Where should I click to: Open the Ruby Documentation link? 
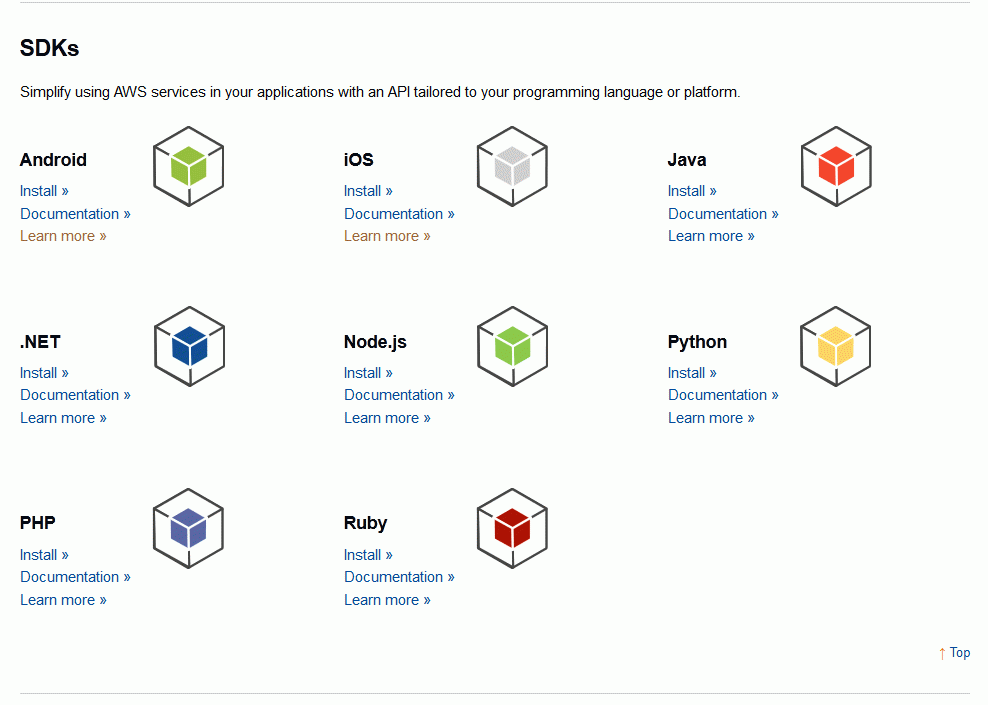(x=399, y=577)
